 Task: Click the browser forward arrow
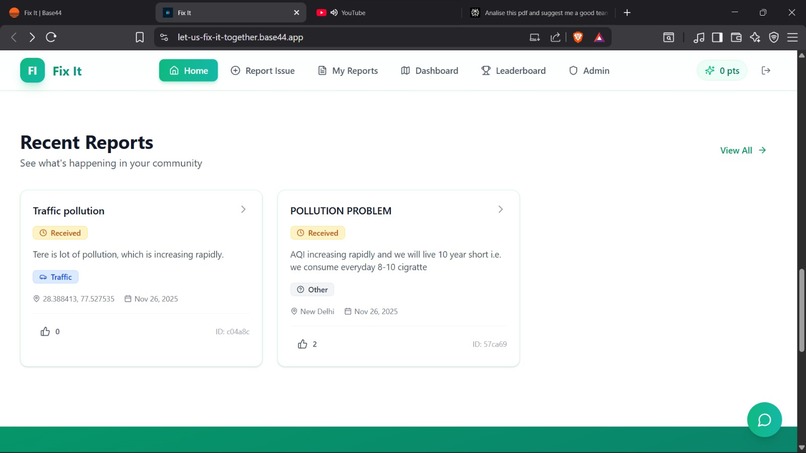(32, 37)
